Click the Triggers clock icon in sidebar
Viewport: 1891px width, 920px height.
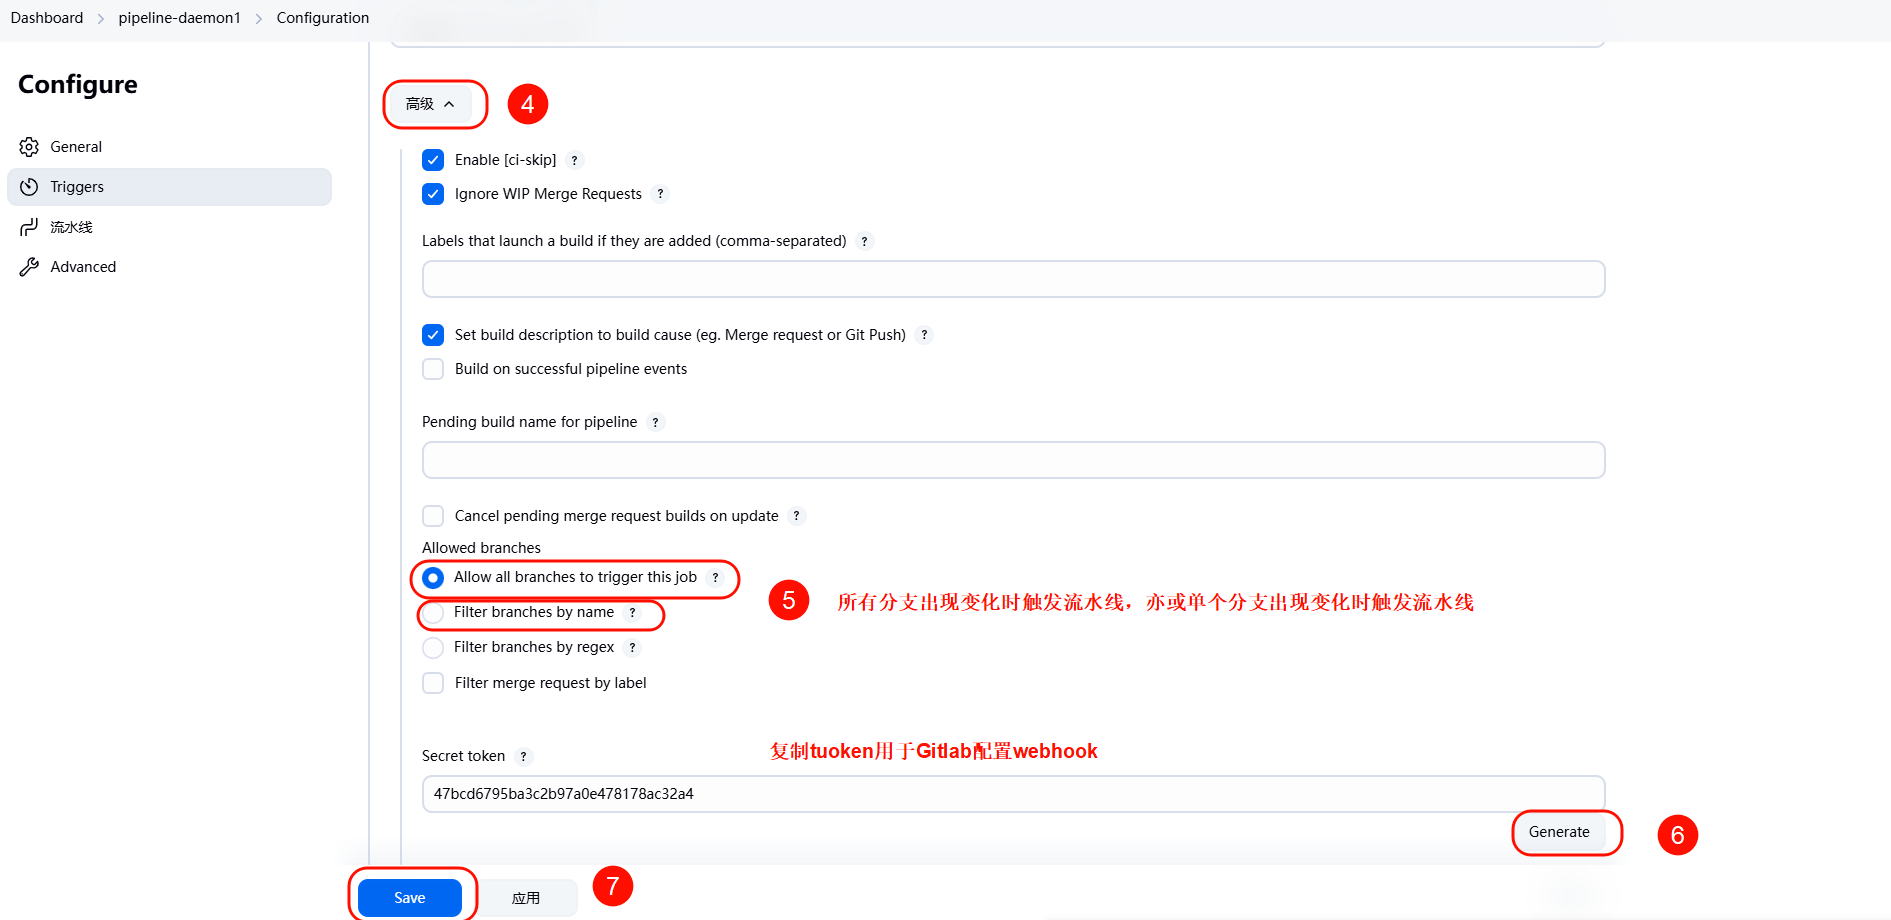click(29, 187)
